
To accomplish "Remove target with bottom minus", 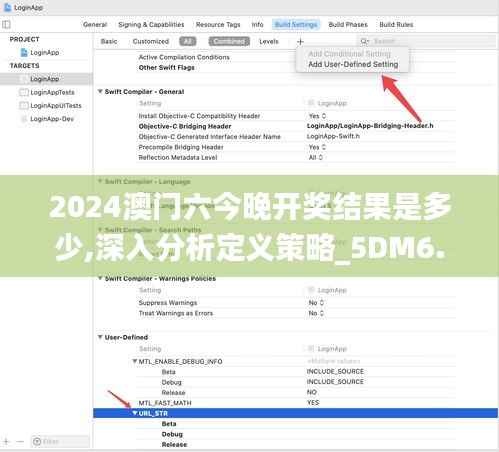I will [20, 441].
